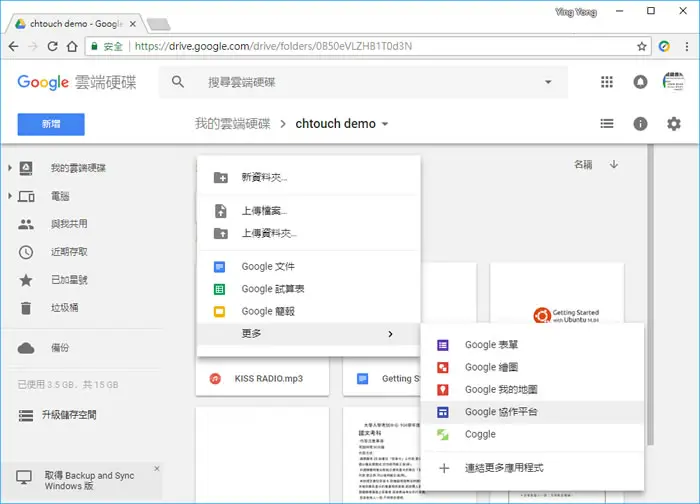Expand the 電腦 tree arrow
Screen dimensions: 700x504
click(10, 196)
